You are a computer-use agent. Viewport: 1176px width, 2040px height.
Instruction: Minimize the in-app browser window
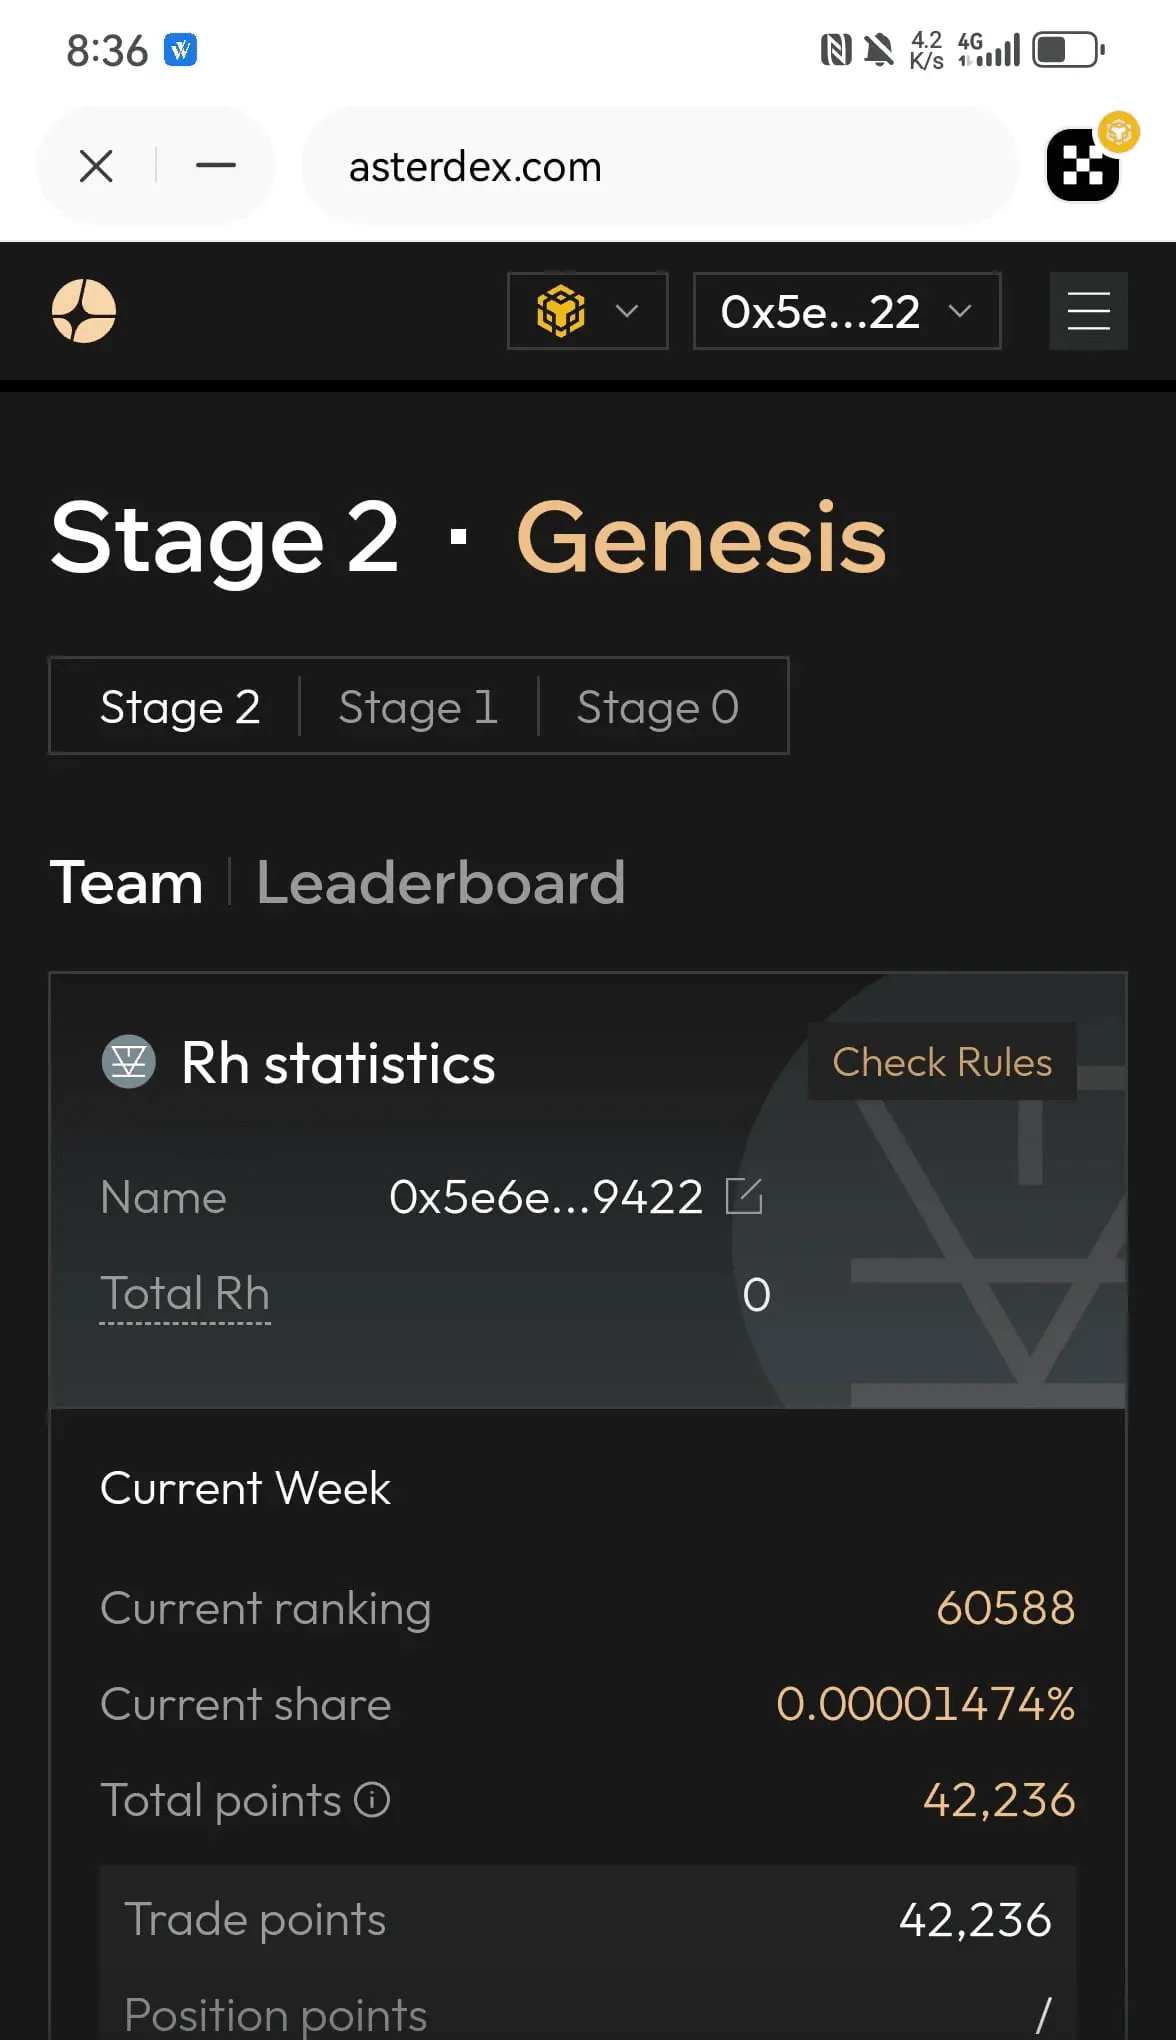(x=216, y=166)
